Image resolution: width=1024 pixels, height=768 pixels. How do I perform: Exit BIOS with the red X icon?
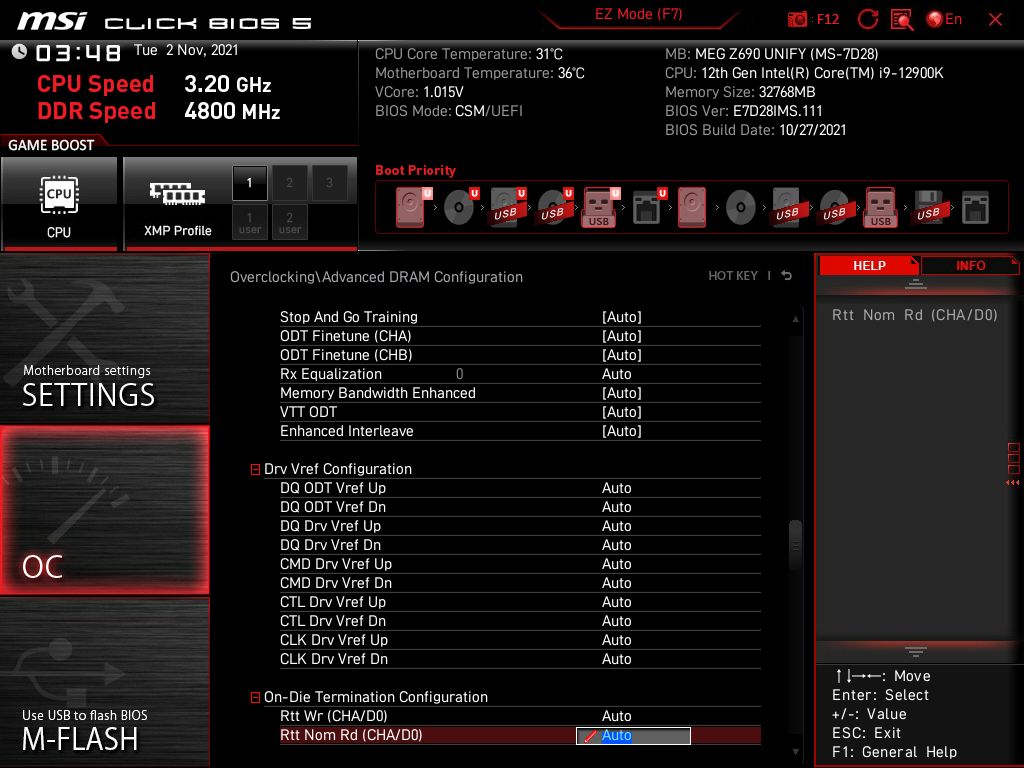[995, 20]
